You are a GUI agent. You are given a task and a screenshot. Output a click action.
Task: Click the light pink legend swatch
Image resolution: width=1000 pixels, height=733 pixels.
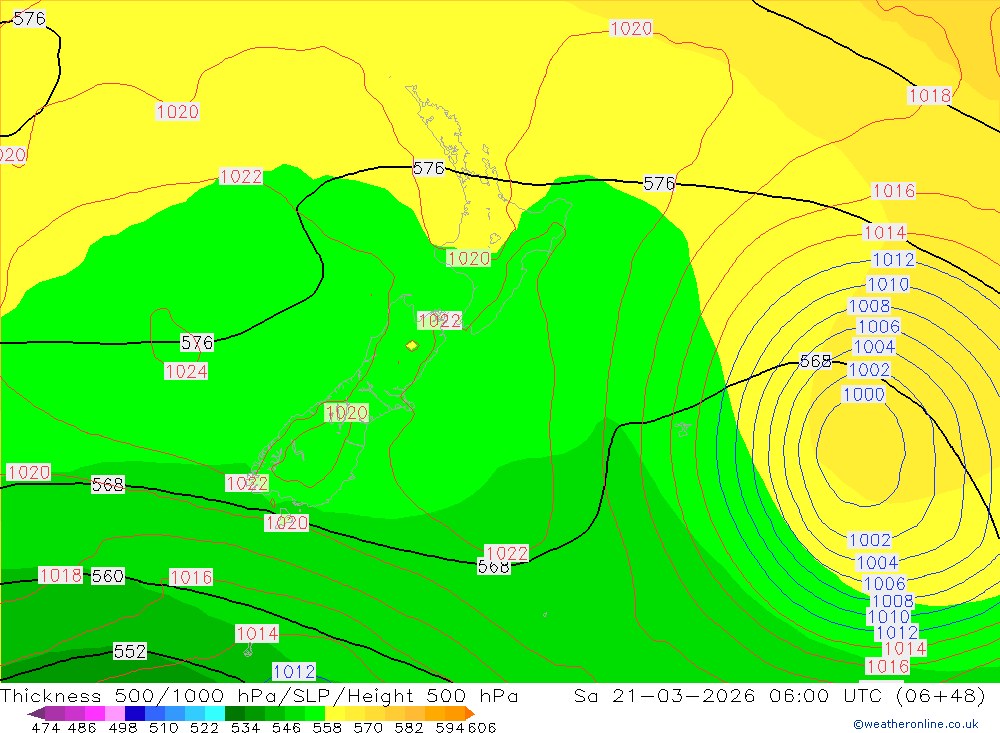pos(114,713)
